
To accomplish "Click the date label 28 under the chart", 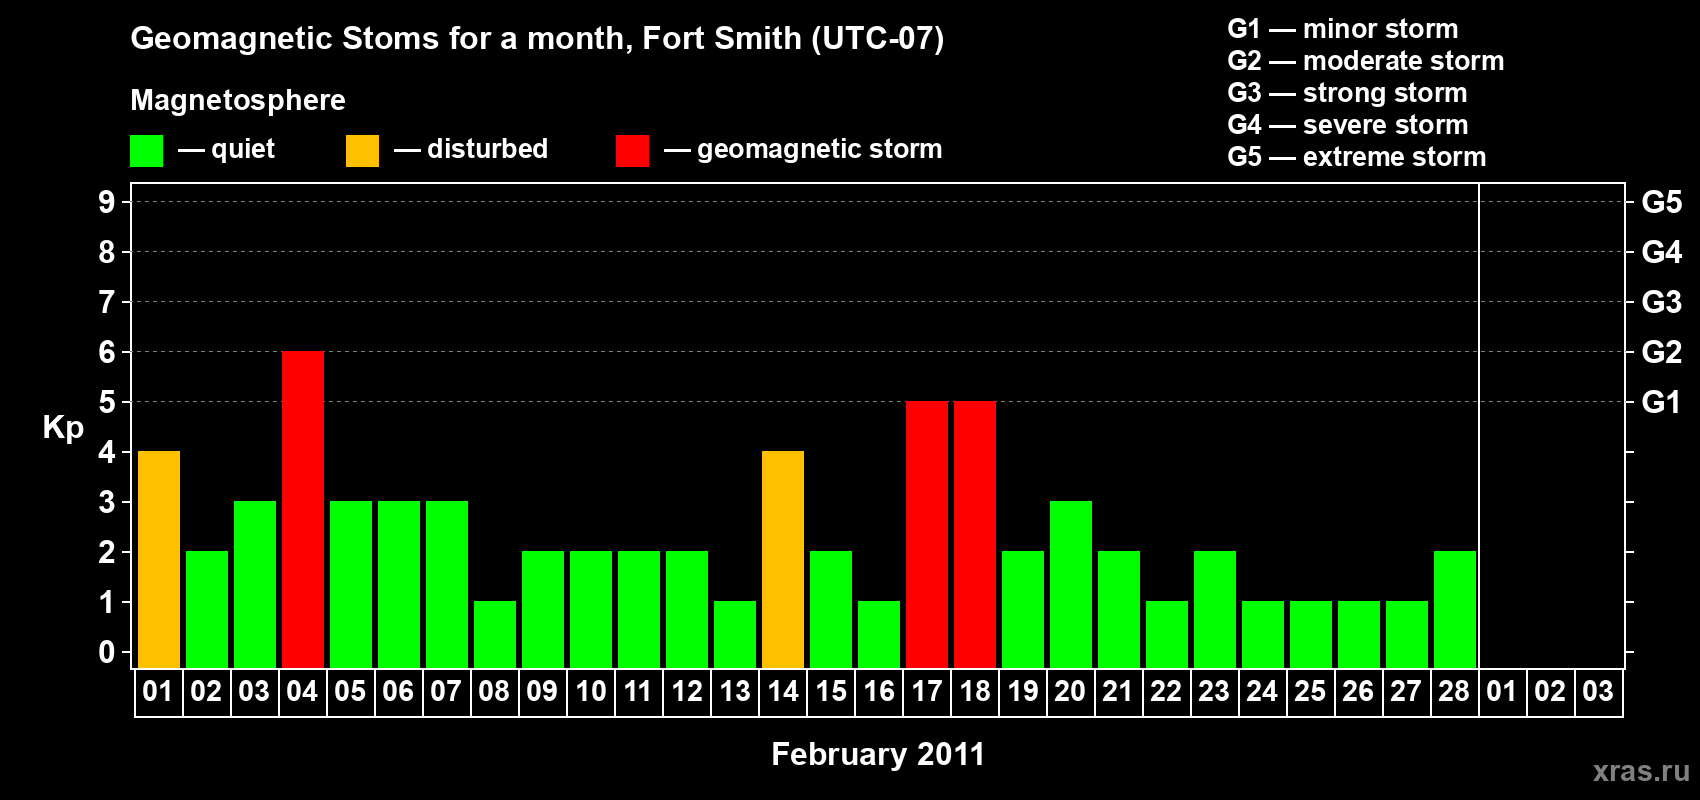I will pyautogui.click(x=1455, y=692).
